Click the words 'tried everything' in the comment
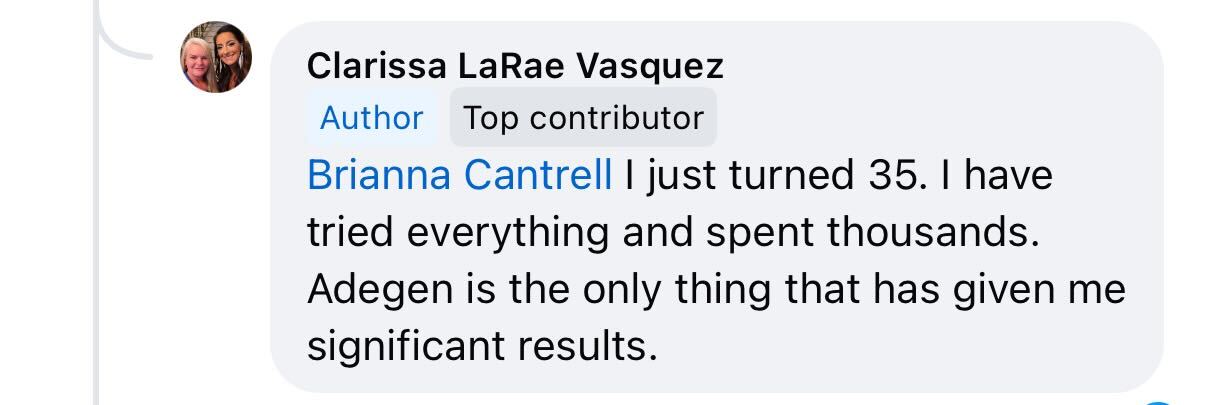 click(x=458, y=233)
